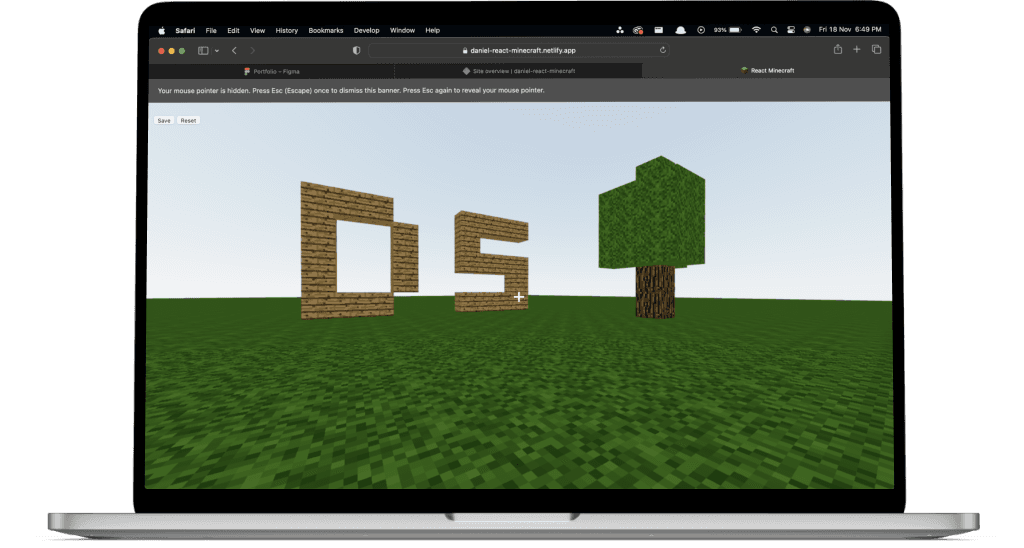Open the History menu

click(x=286, y=31)
